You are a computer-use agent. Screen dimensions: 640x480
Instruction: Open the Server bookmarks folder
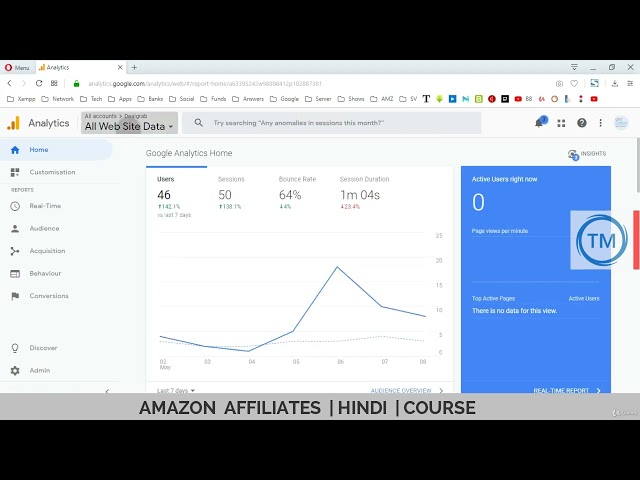(x=318, y=99)
